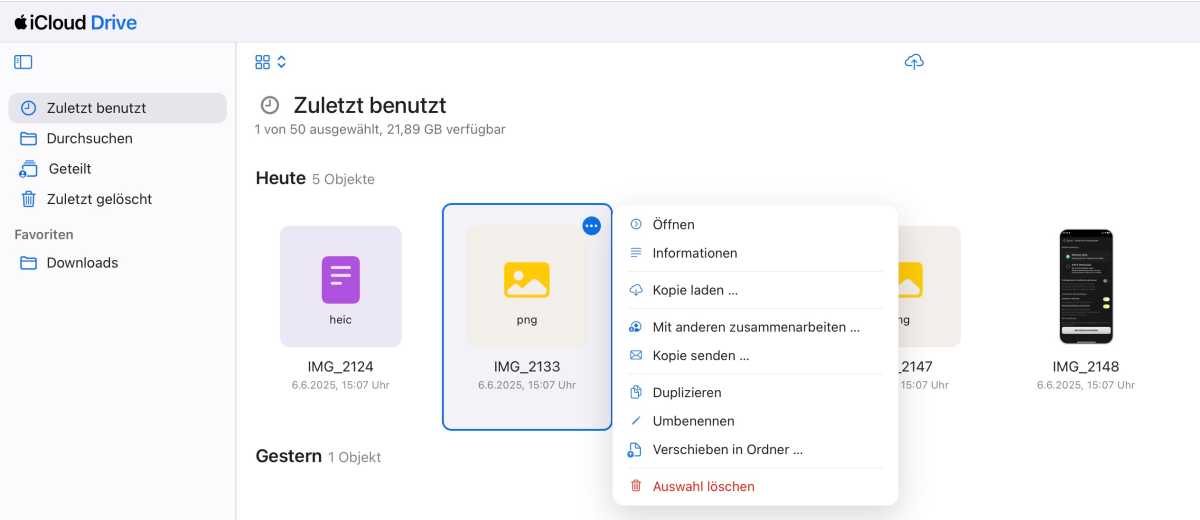
Task: Click the cloud download icon beside Kopie laden
Action: point(635,290)
